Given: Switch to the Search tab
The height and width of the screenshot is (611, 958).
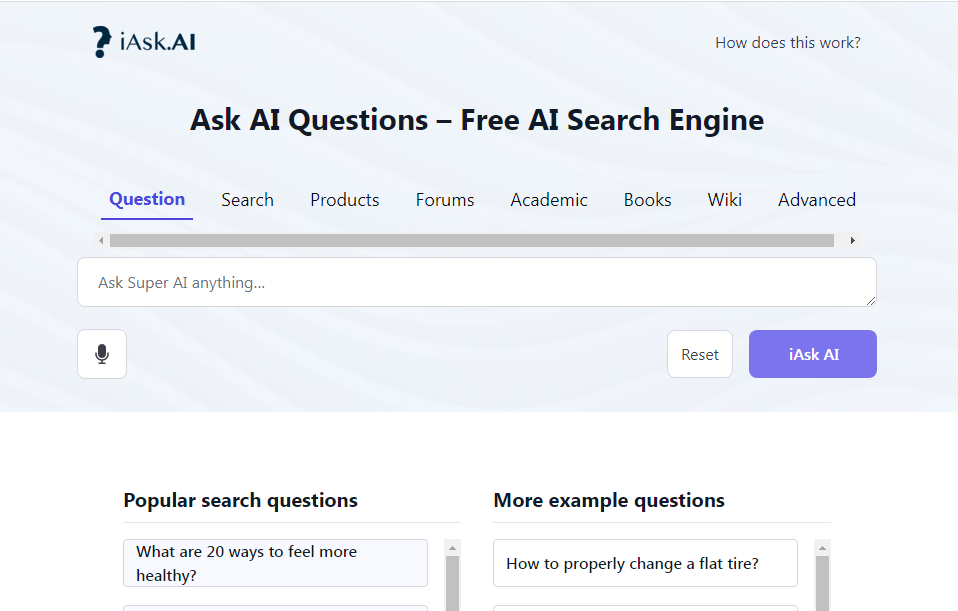Looking at the screenshot, I should coord(247,199).
